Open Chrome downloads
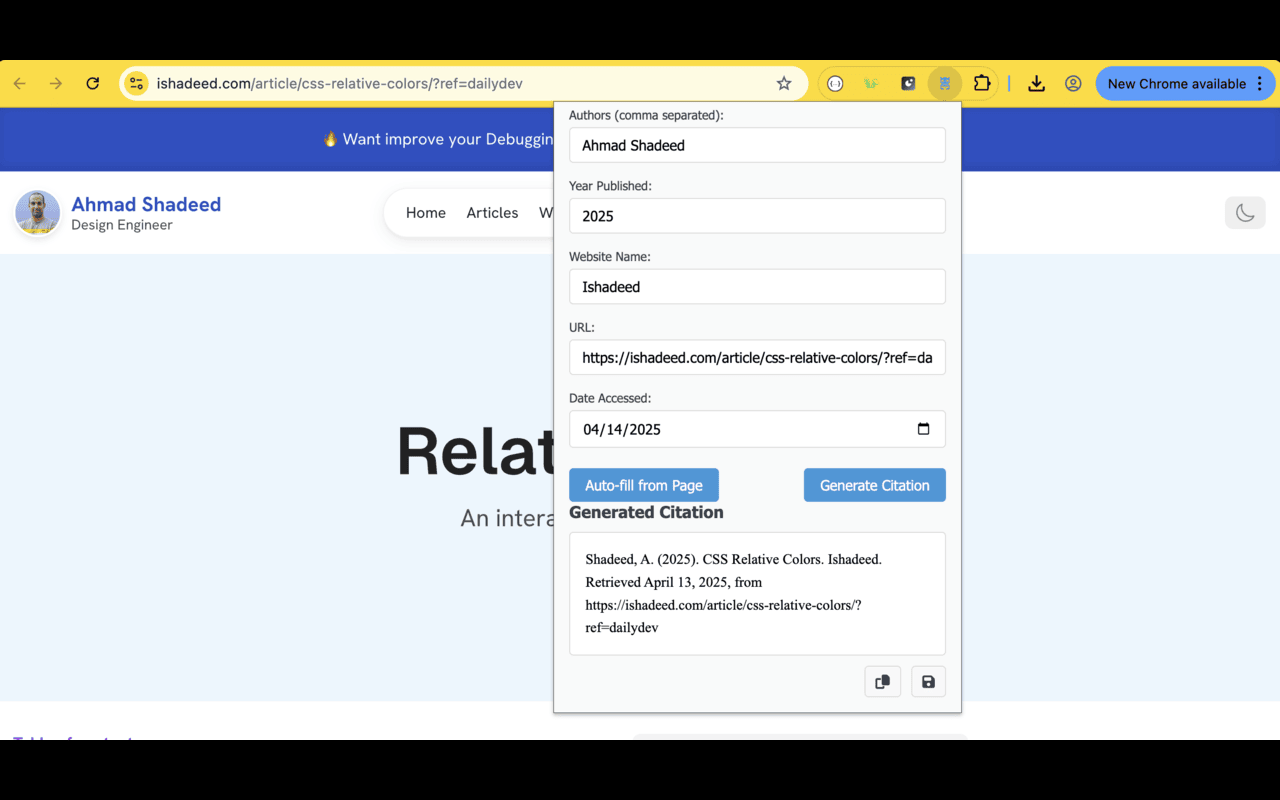Viewport: 1280px width, 800px height. 1036,84
